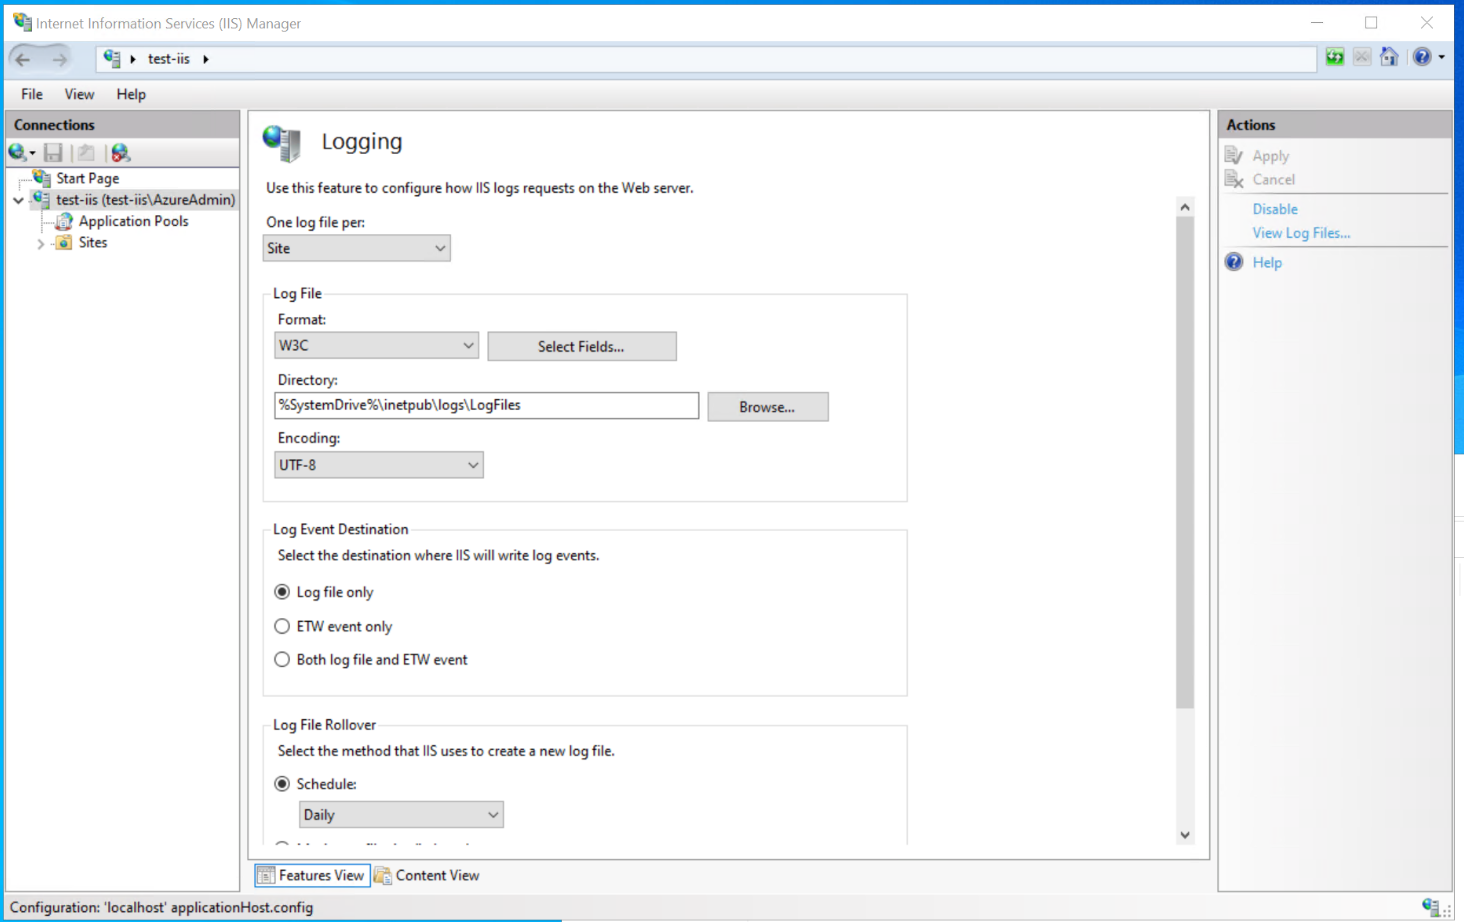
Task: Click the green Refresh Page icon
Action: coord(1335,57)
